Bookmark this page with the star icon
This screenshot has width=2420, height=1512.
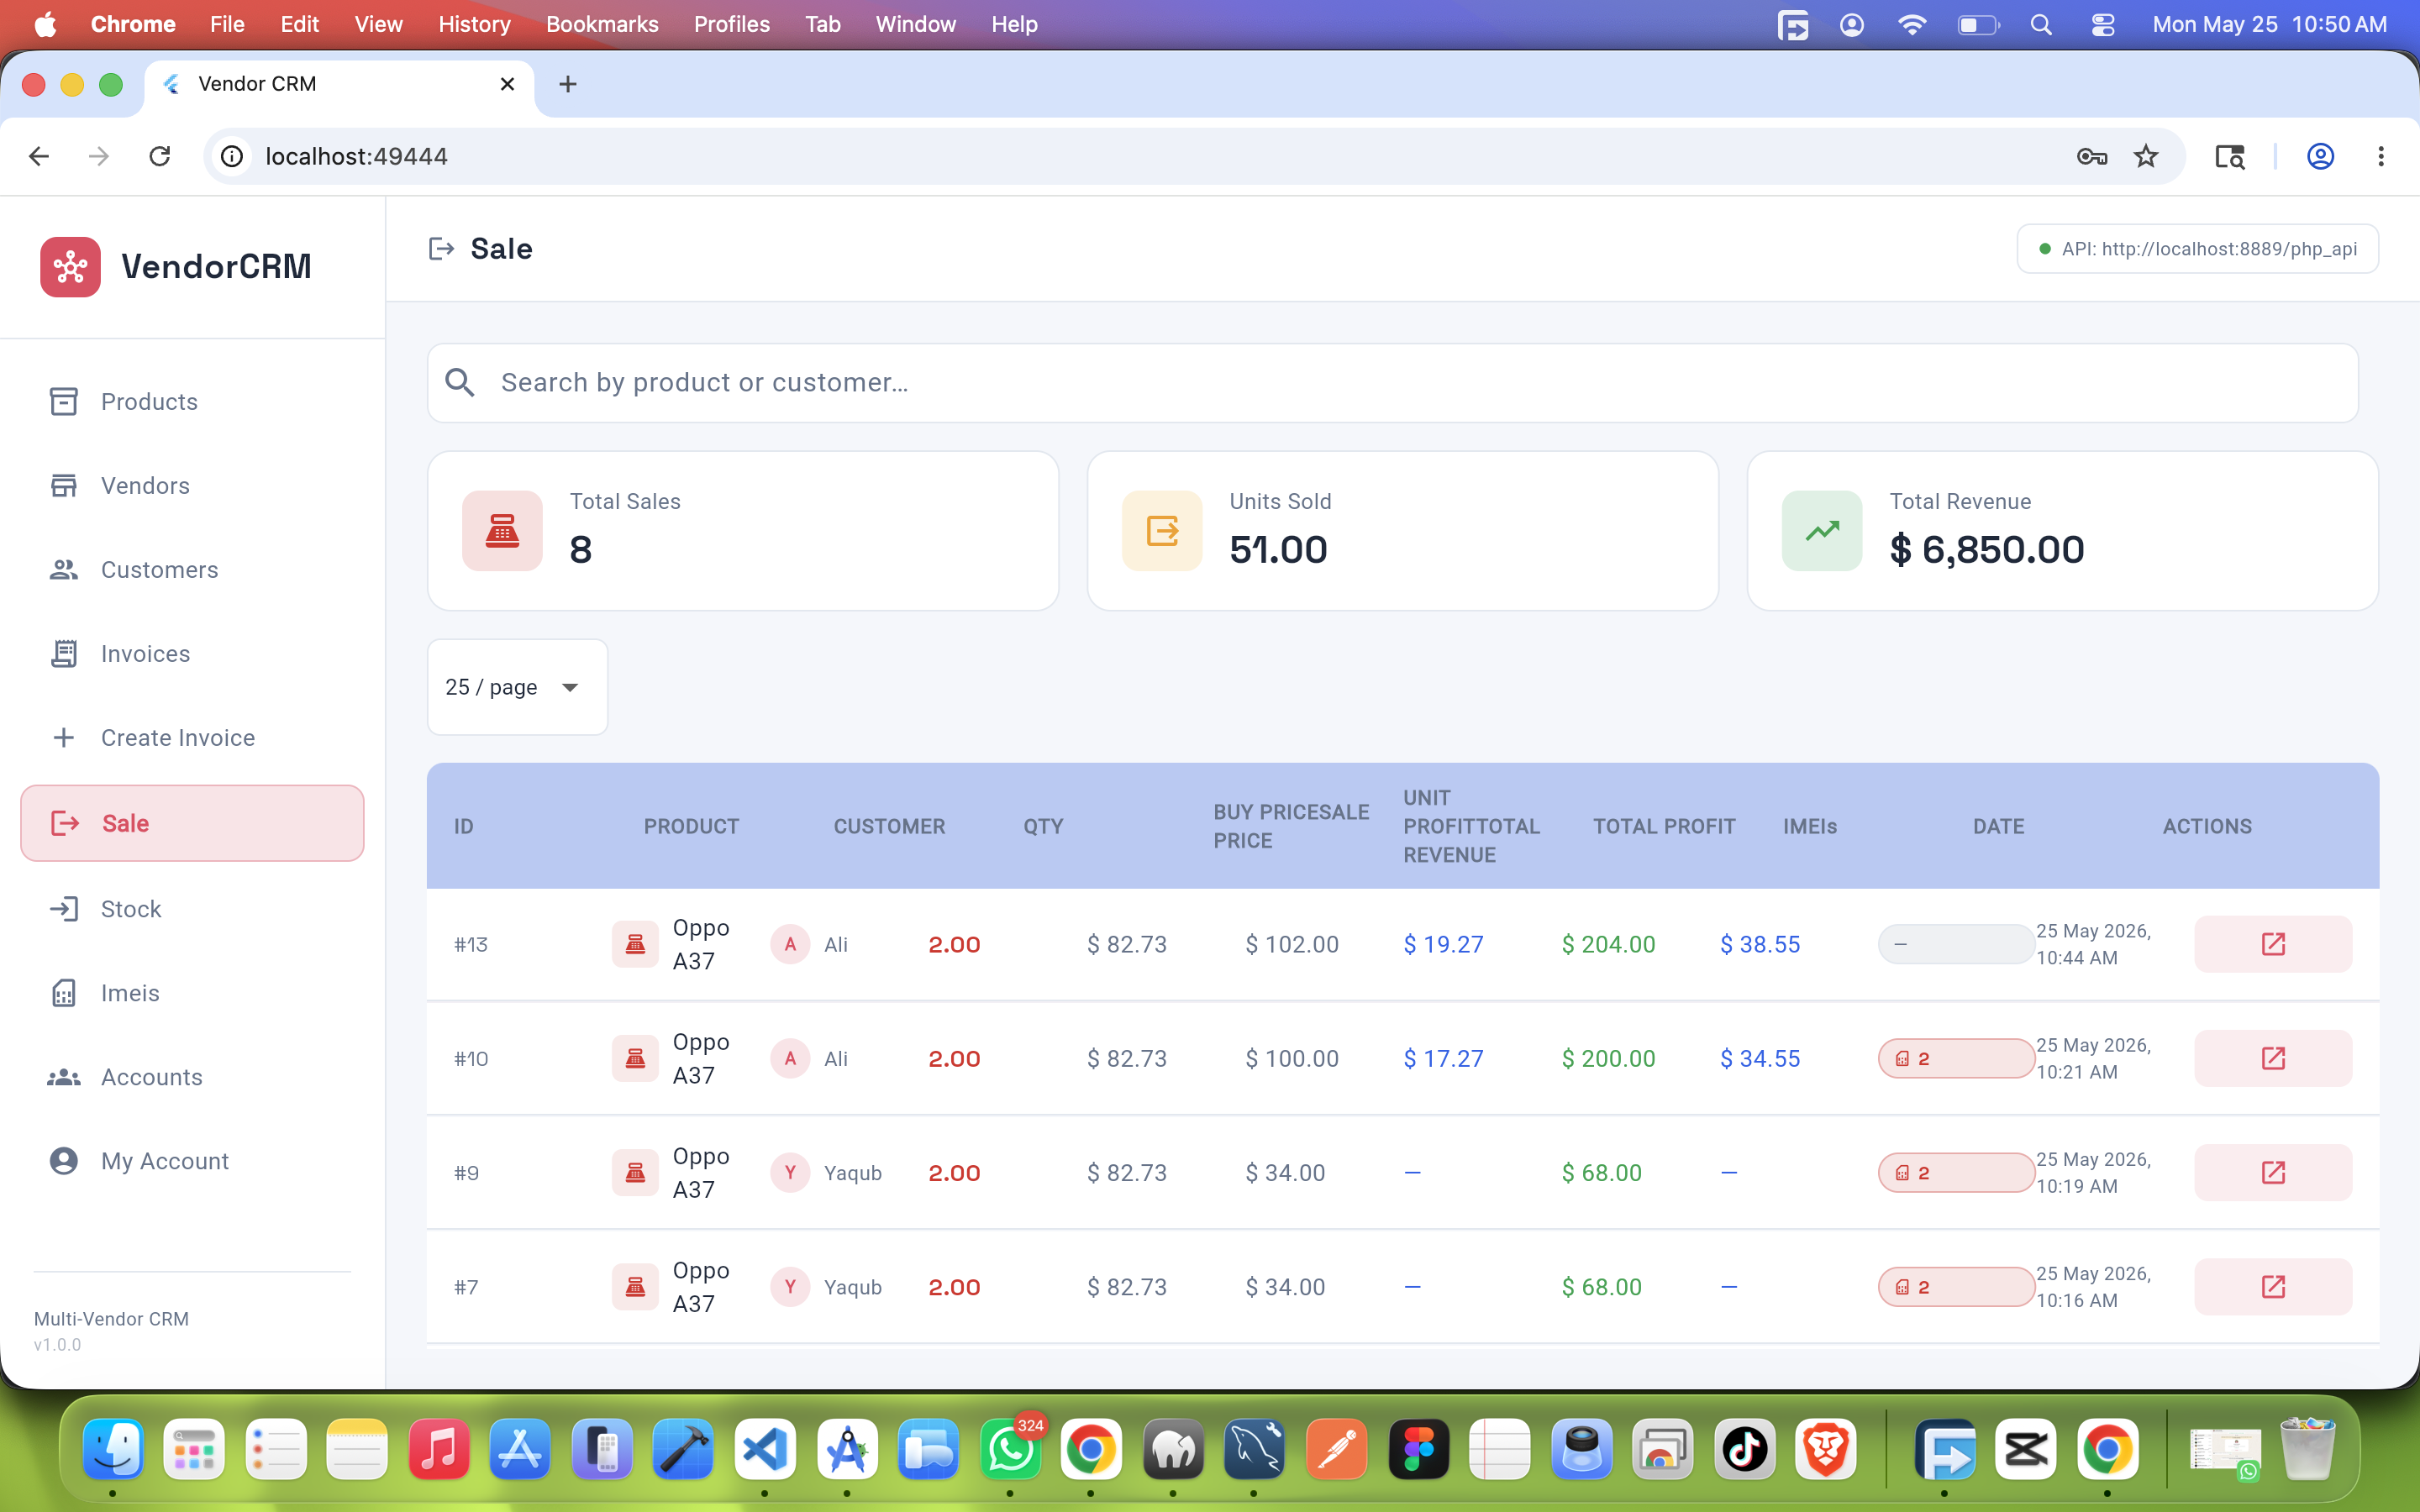pos(2146,156)
